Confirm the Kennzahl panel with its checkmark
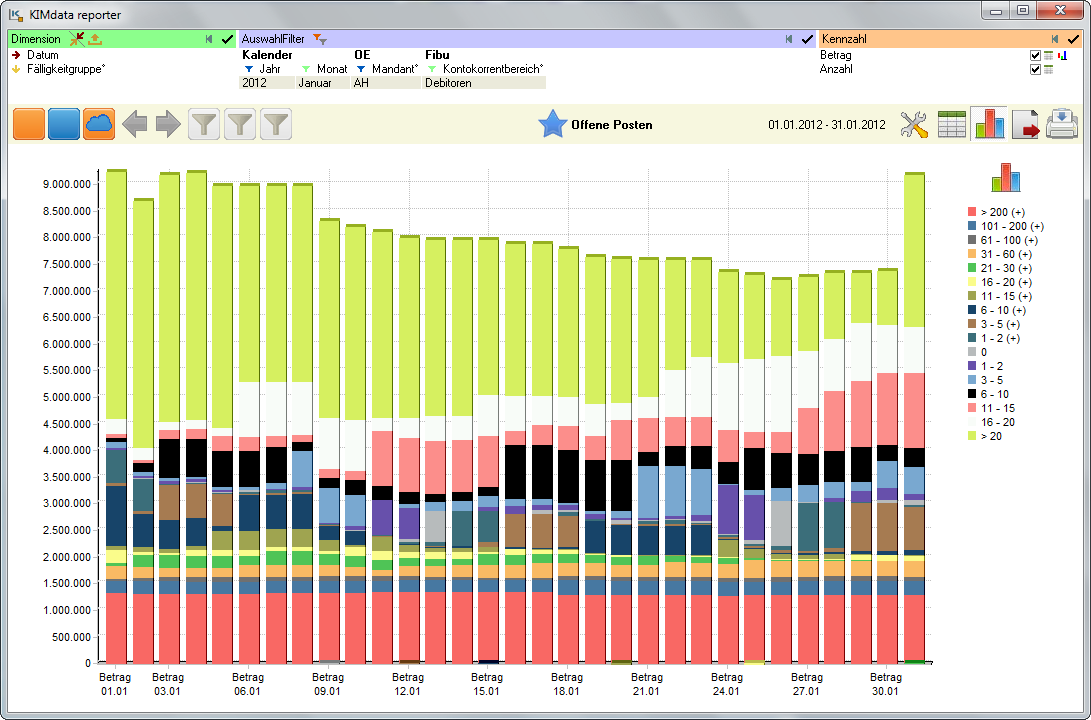The image size is (1091, 720). click(1073, 39)
